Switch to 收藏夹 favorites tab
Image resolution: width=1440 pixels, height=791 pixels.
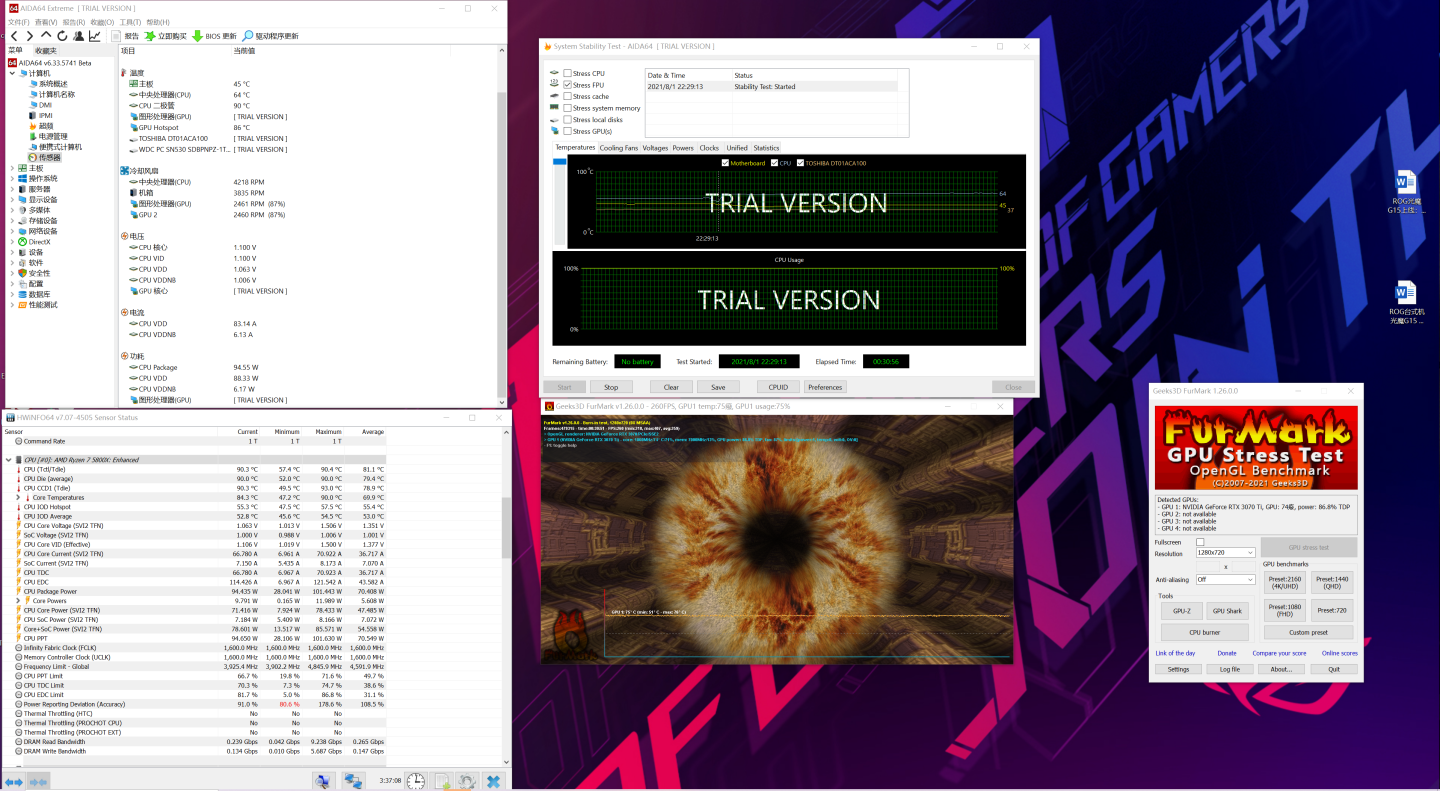pyautogui.click(x=46, y=50)
